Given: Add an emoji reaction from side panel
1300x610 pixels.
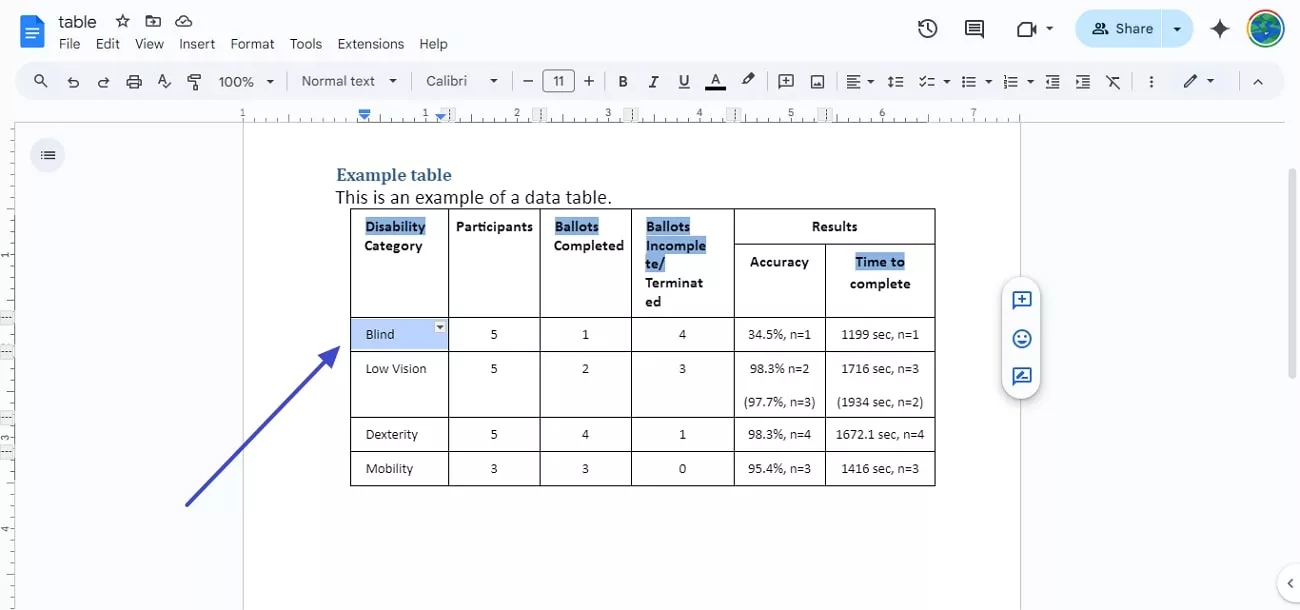Looking at the screenshot, I should click(1021, 339).
